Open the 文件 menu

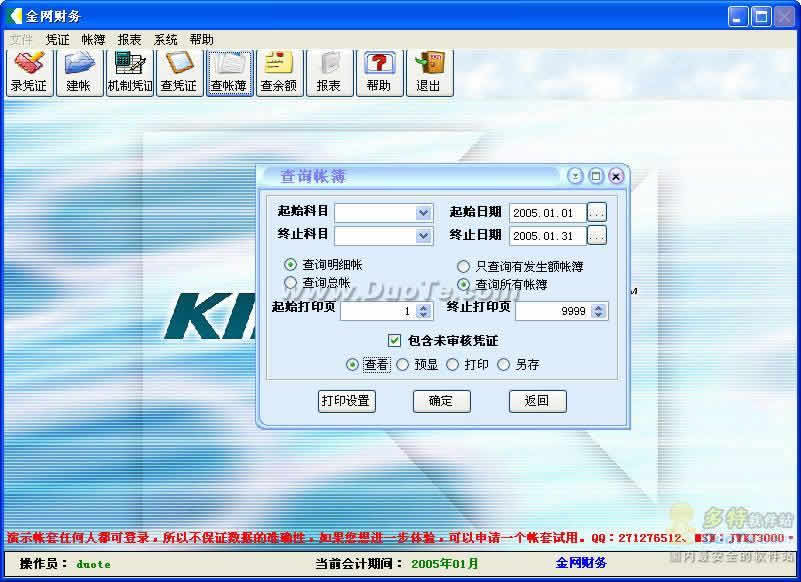(x=21, y=40)
